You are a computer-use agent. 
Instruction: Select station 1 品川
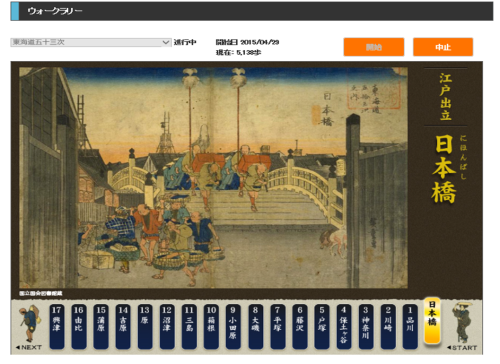click(x=410, y=326)
